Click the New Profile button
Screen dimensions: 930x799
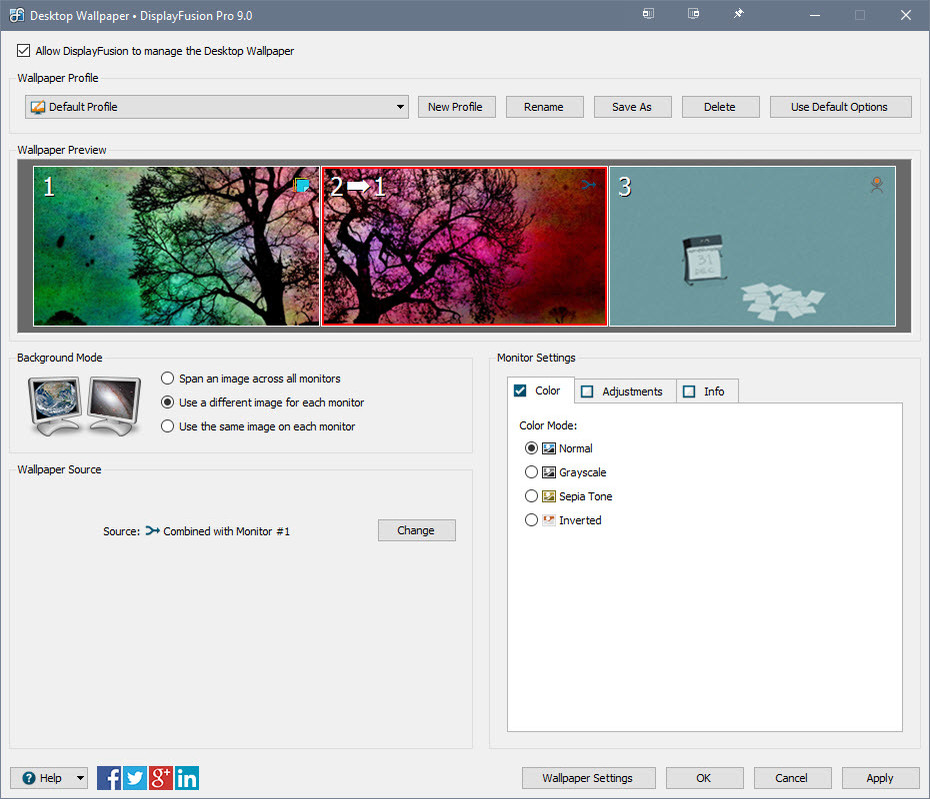[x=456, y=106]
